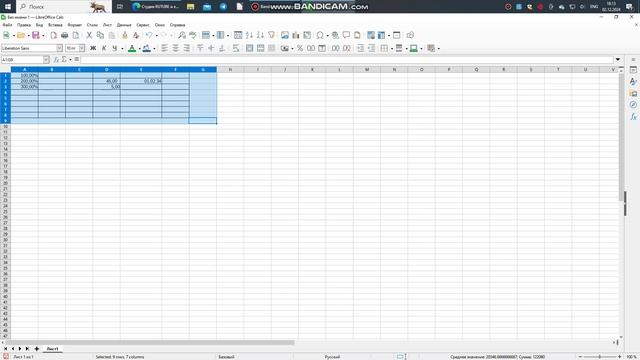Click Format as Percent icon

pyautogui.click(x=300, y=48)
